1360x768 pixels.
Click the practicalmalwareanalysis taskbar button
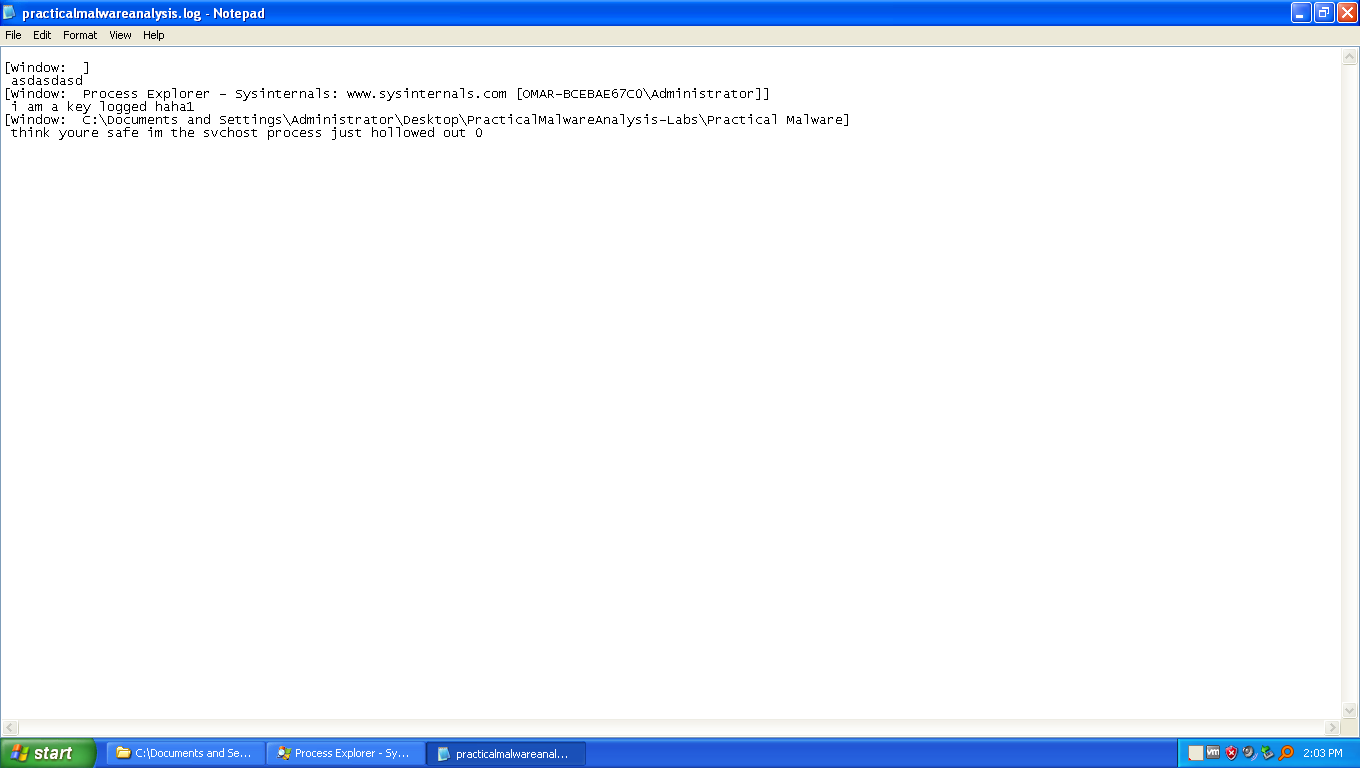coord(506,753)
